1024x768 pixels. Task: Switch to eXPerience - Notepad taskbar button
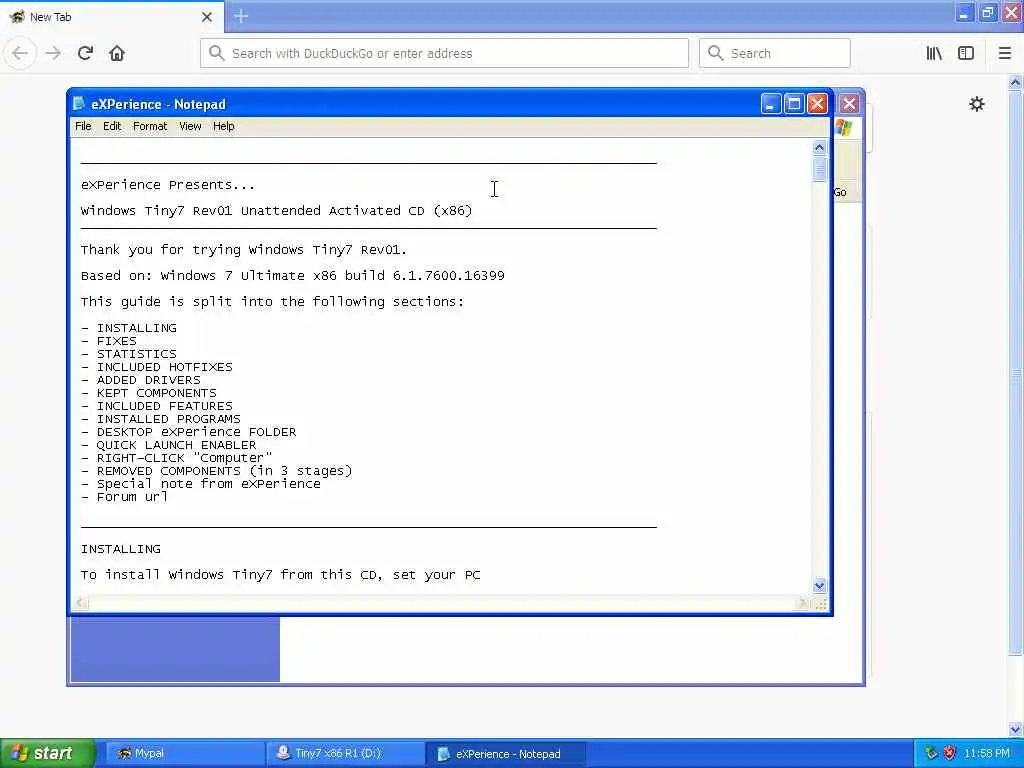(x=505, y=753)
